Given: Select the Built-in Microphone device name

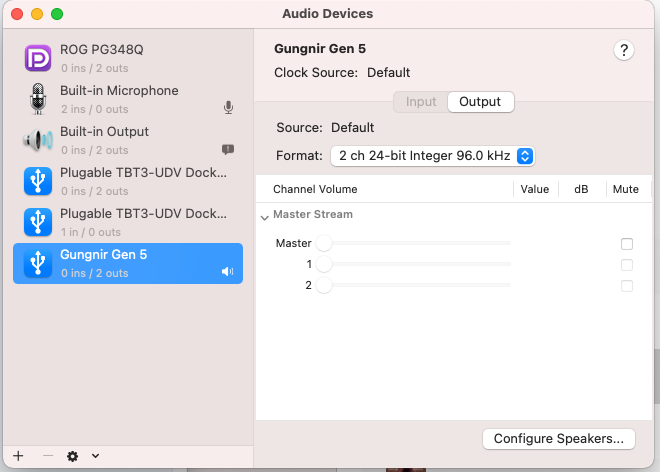Looking at the screenshot, I should click(x=119, y=91).
